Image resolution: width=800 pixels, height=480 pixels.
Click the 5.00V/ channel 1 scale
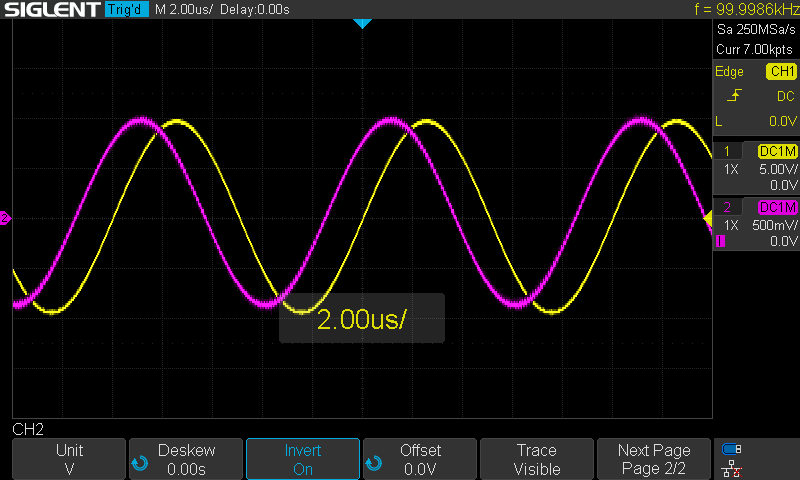click(778, 169)
